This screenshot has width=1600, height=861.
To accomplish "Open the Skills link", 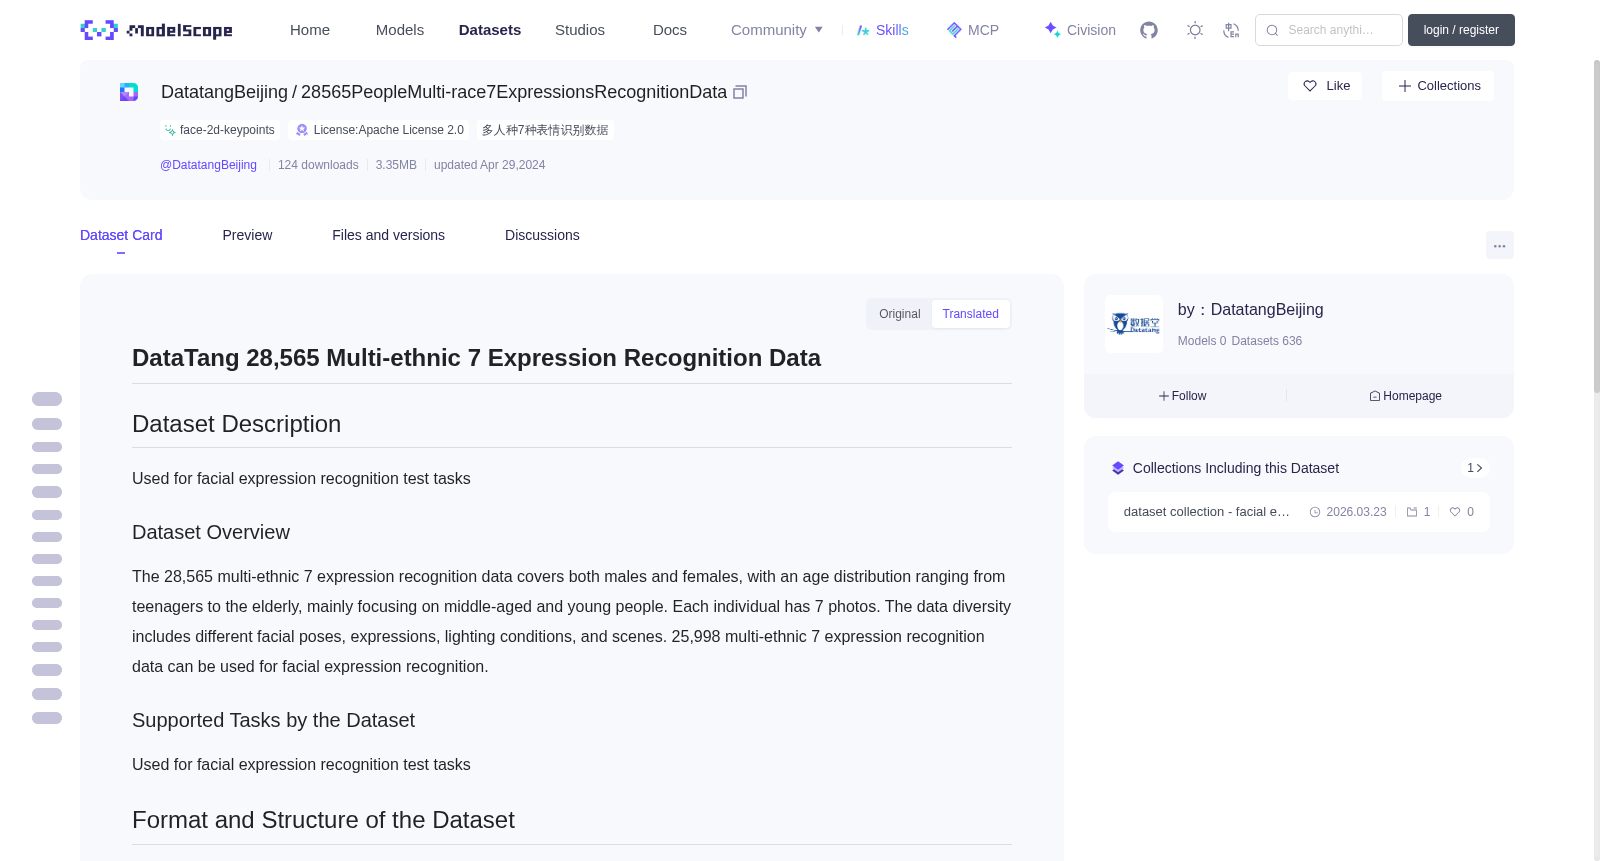I will (x=882, y=30).
